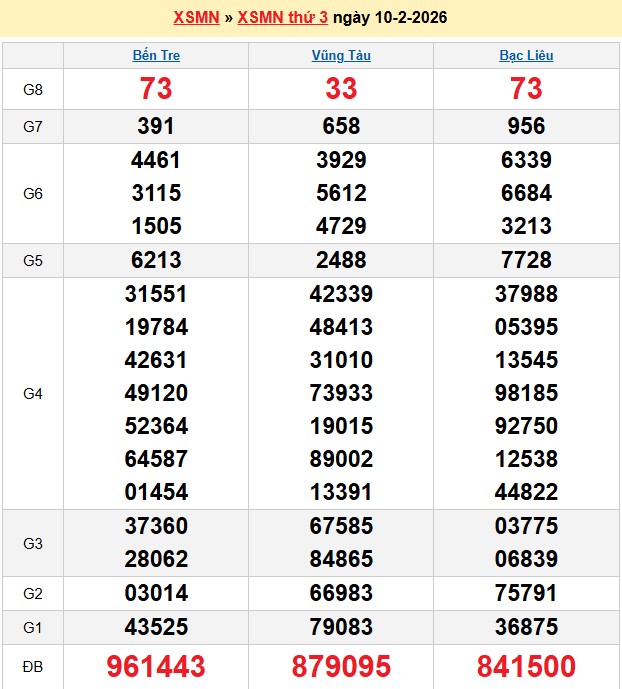
Task: Click Bến Tre G6 number 4461
Action: pos(156,160)
